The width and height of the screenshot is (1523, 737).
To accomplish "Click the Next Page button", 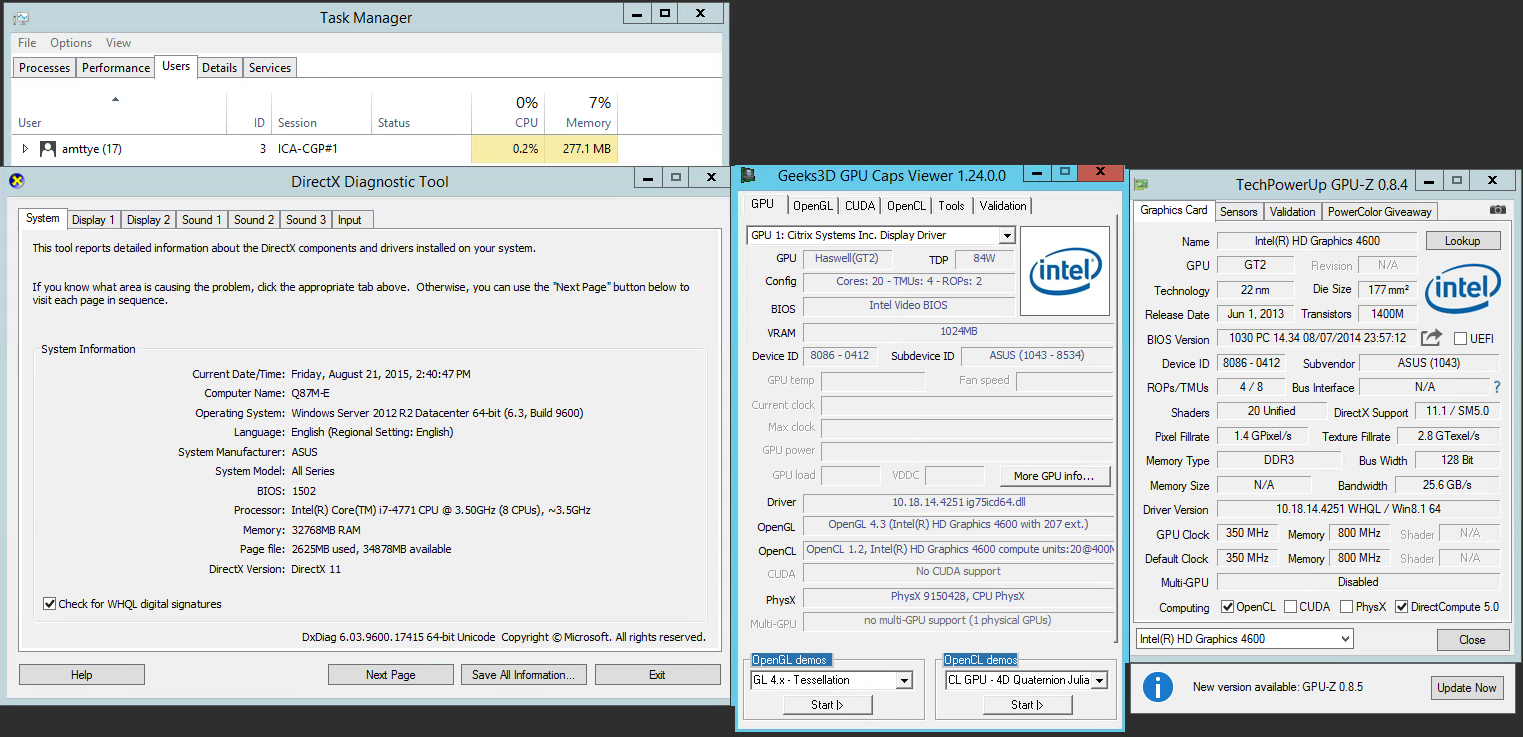I will pos(391,675).
